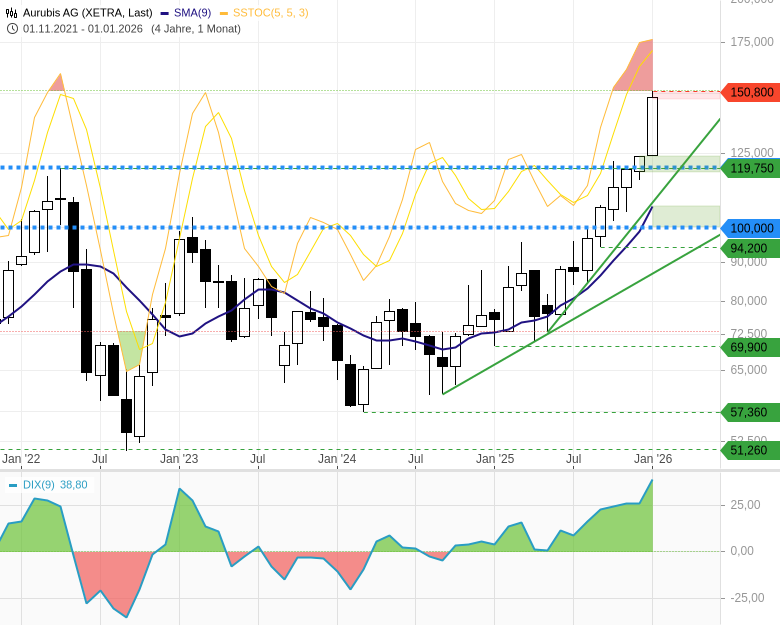Click the (4 Jahre, 1 Monat) period text
The height and width of the screenshot is (625, 780).
pyautogui.click(x=196, y=28)
